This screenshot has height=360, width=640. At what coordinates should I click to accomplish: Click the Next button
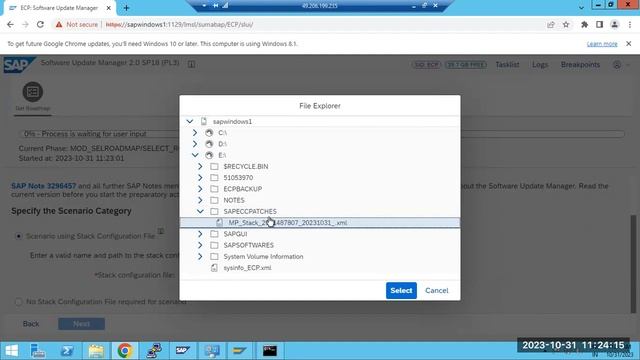(81, 324)
